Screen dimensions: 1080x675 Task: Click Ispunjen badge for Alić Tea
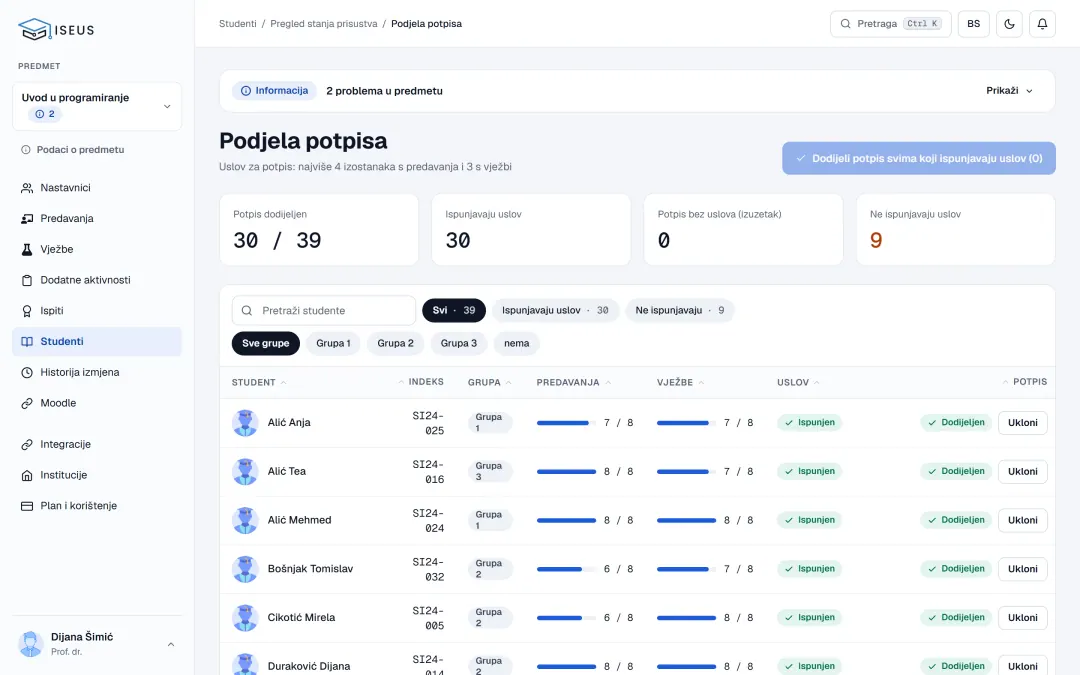tap(809, 472)
